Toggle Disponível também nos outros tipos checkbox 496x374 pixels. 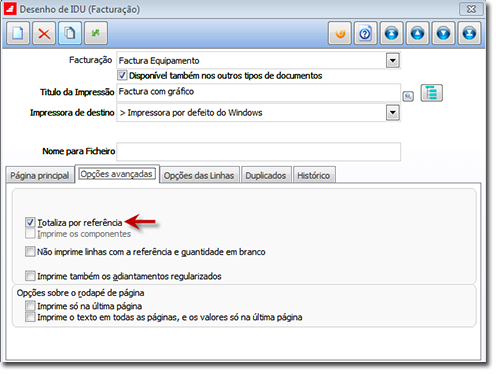pos(122,75)
